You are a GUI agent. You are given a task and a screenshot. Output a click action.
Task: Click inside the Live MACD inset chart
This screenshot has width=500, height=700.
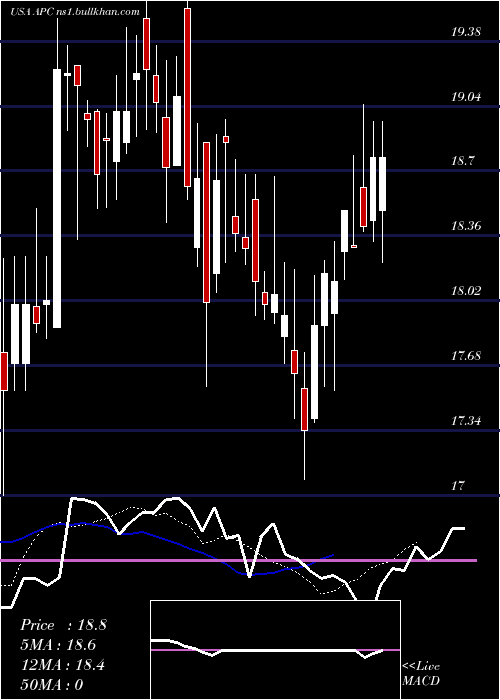(x=275, y=650)
